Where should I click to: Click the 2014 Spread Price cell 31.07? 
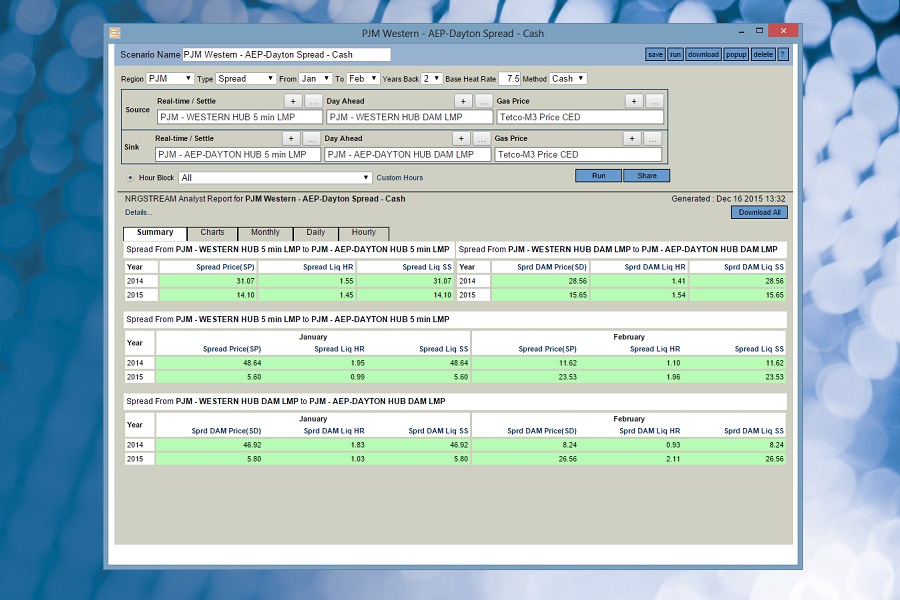208,281
